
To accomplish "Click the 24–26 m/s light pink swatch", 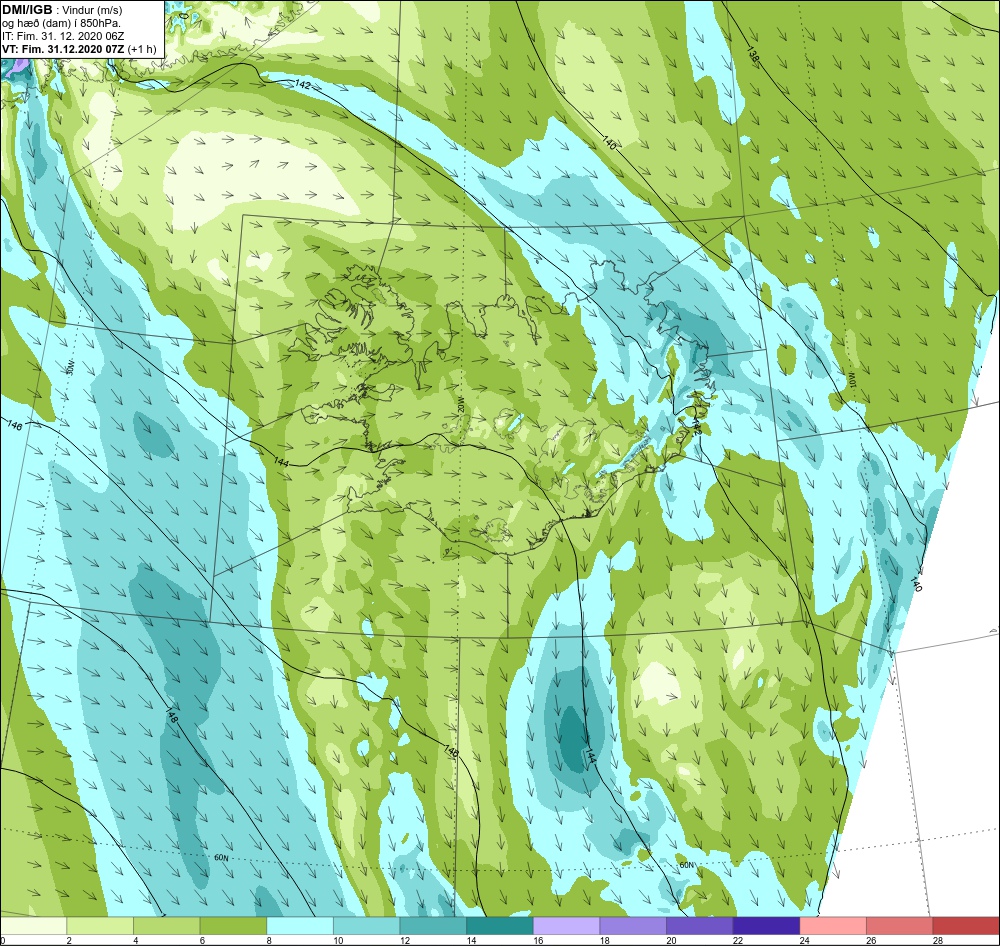I will [x=833, y=926].
